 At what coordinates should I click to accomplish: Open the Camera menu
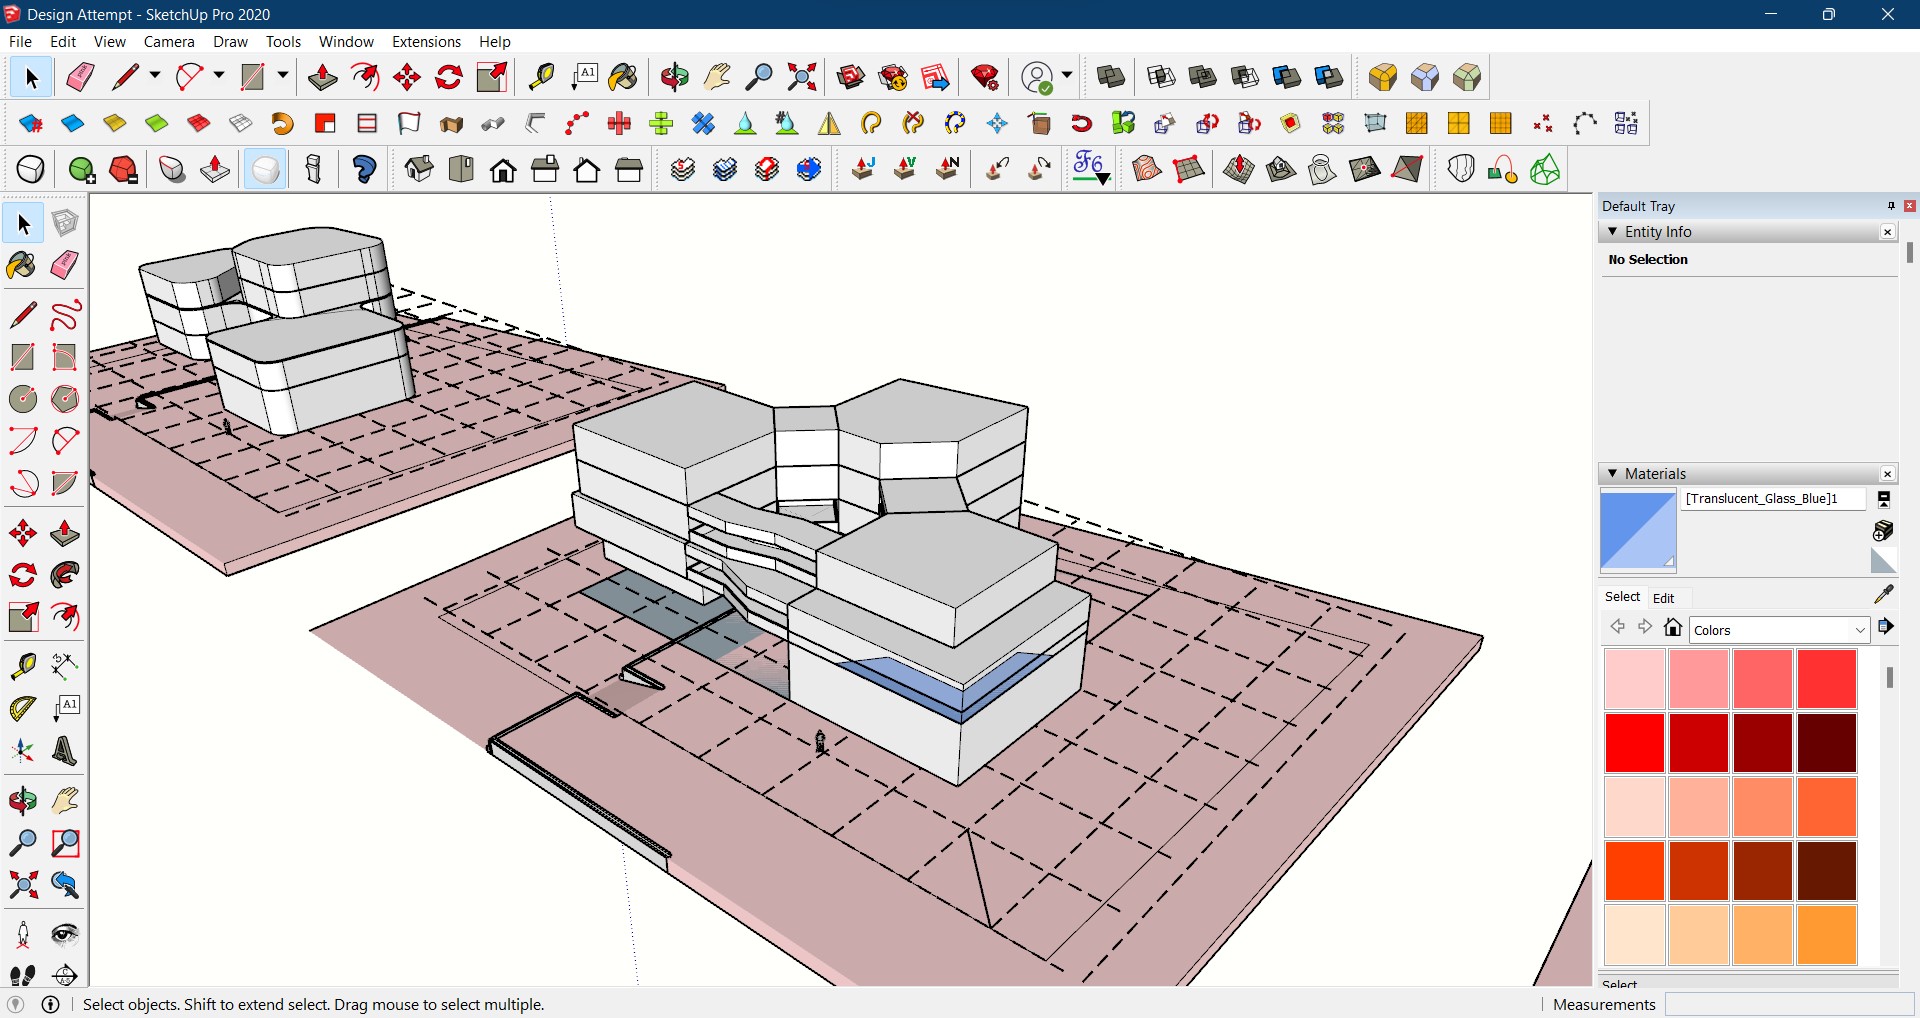point(169,42)
